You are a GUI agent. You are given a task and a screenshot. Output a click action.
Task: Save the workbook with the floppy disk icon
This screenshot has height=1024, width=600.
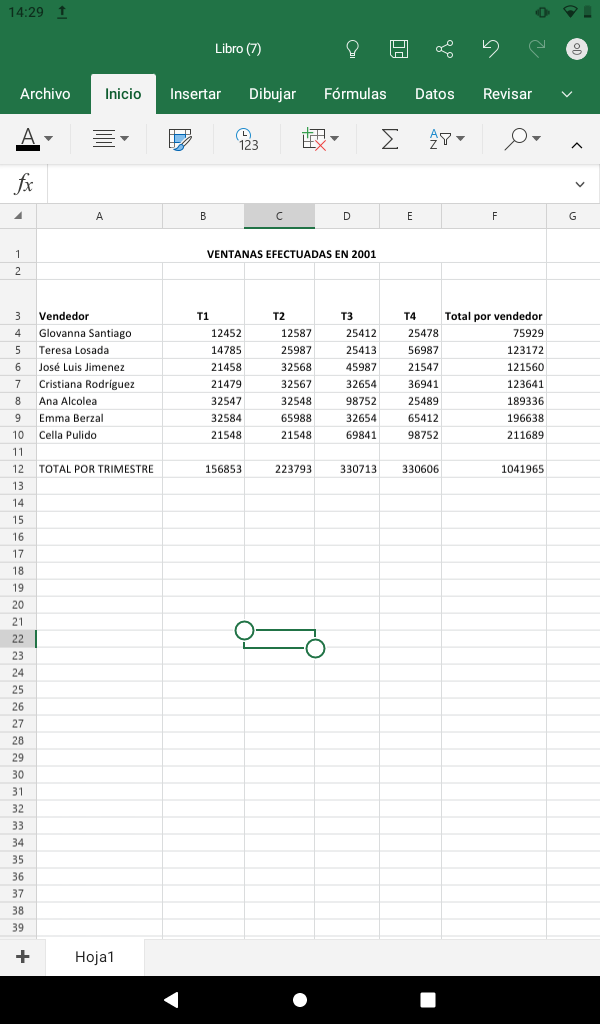click(399, 49)
